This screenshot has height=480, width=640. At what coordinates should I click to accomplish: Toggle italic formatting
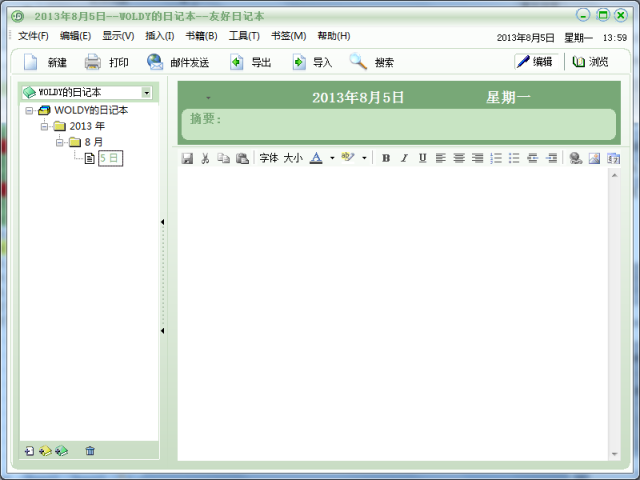click(x=404, y=158)
